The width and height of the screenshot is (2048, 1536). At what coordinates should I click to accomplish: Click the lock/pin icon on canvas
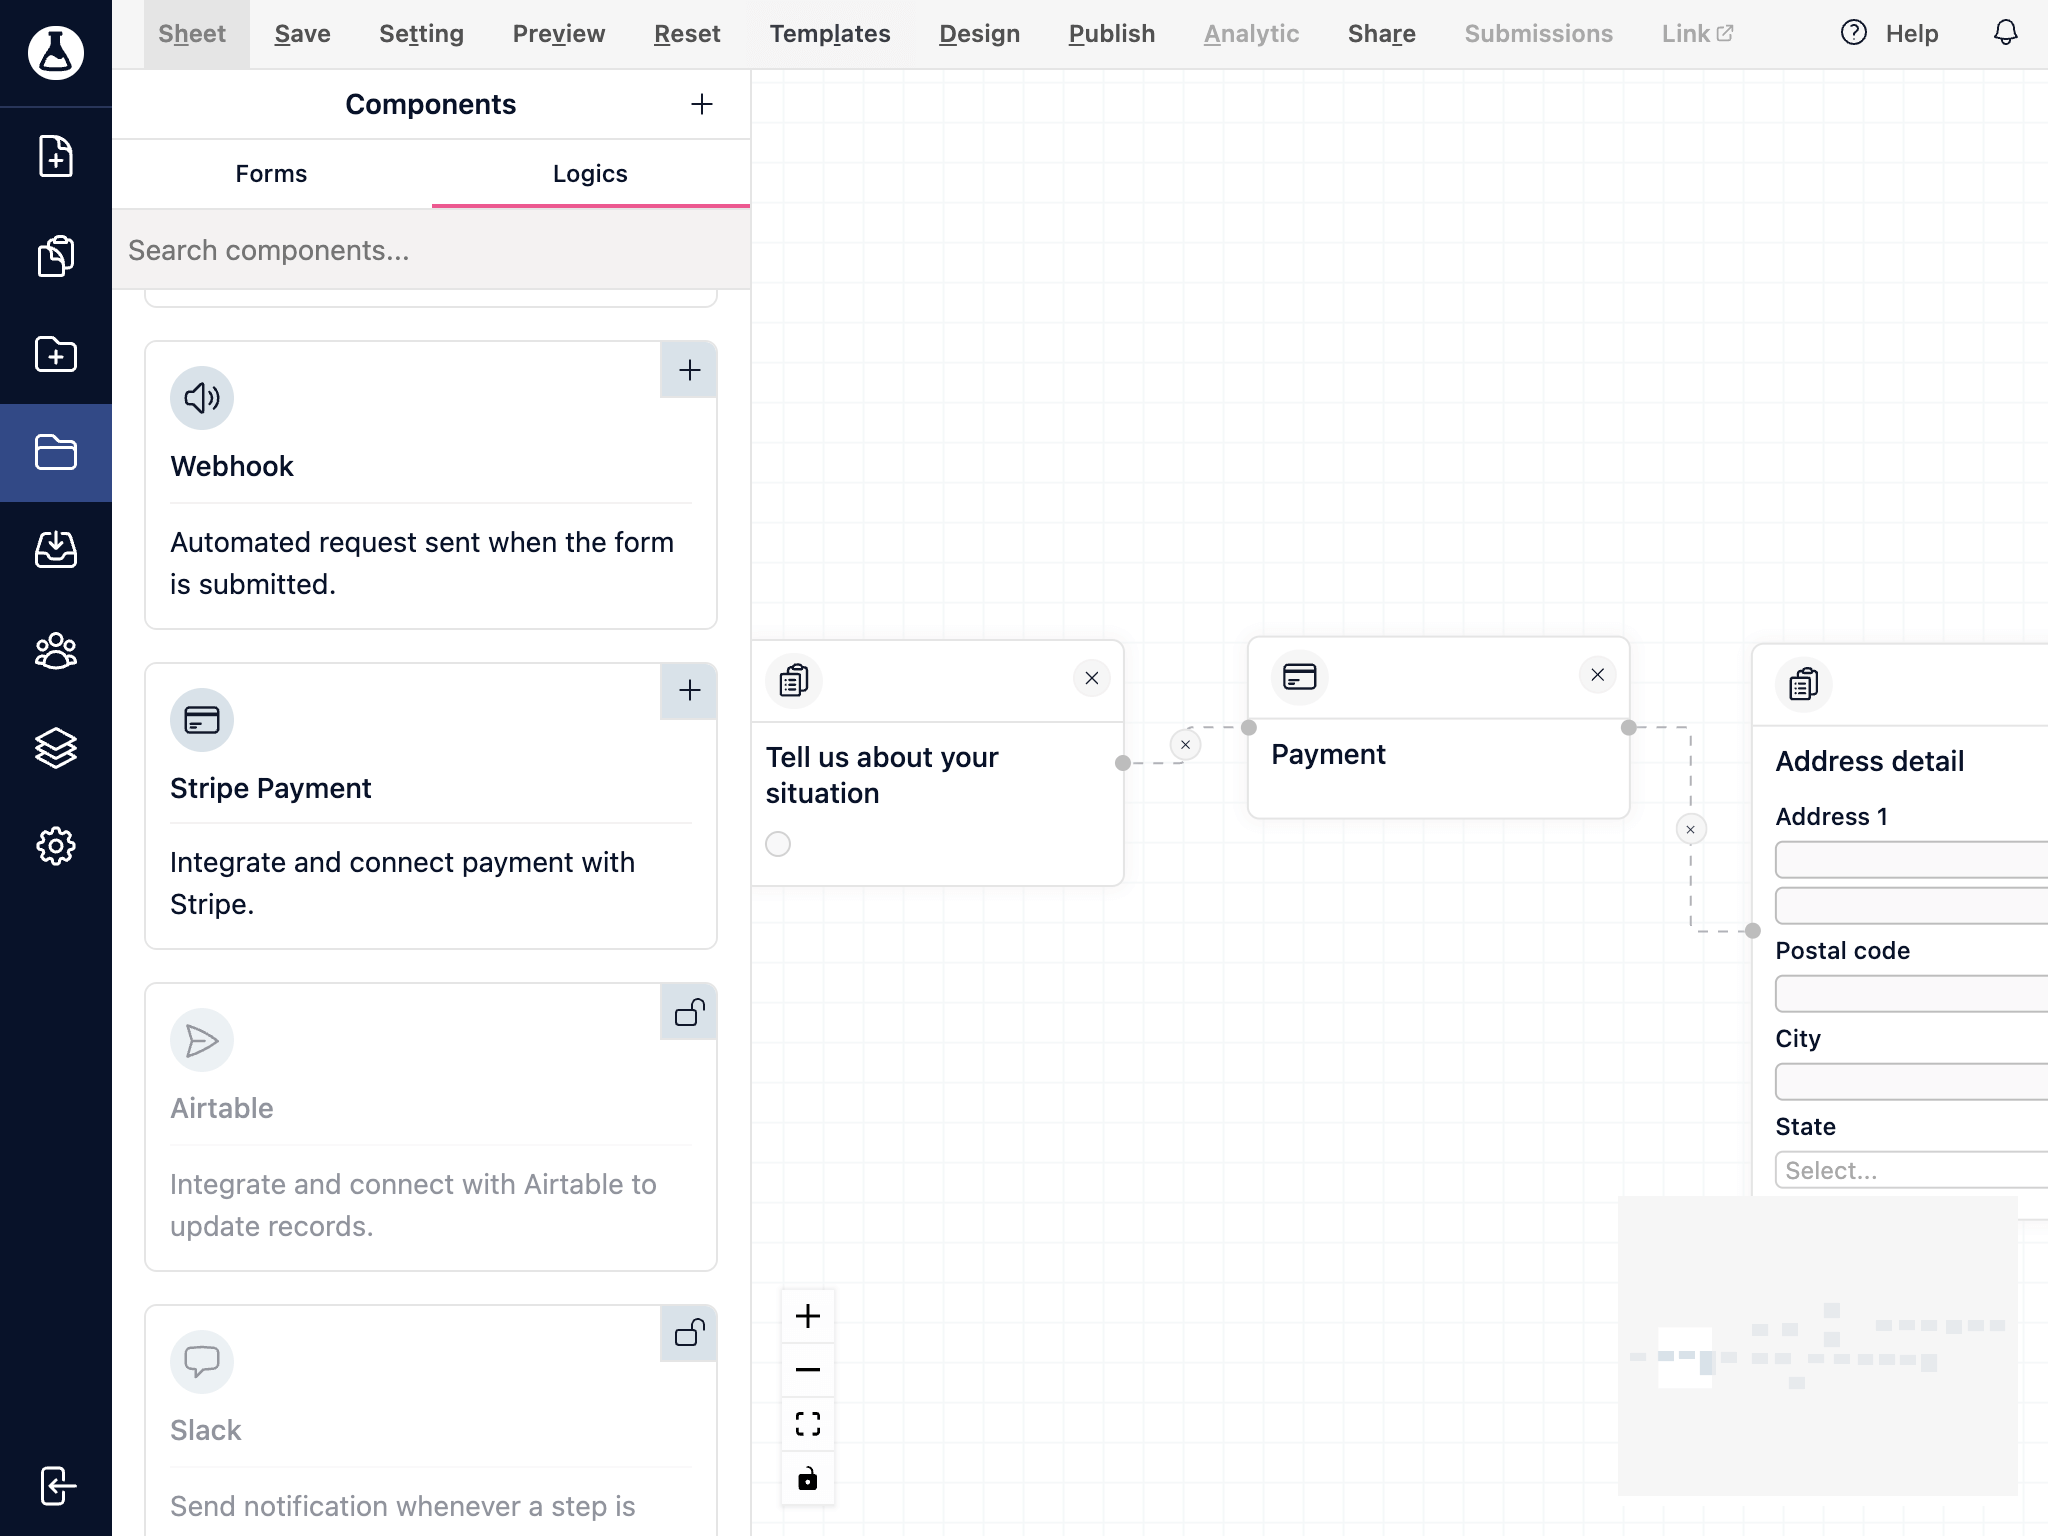tap(806, 1480)
